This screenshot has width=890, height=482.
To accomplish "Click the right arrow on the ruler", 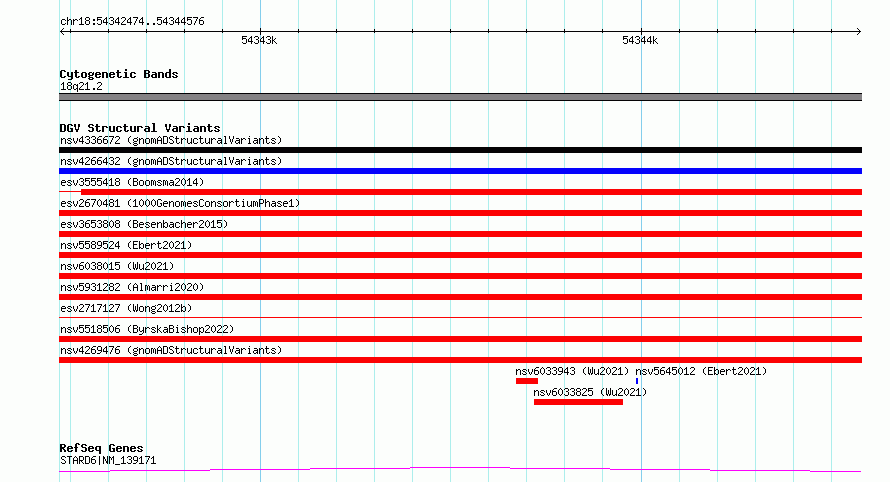I will [858, 31].
